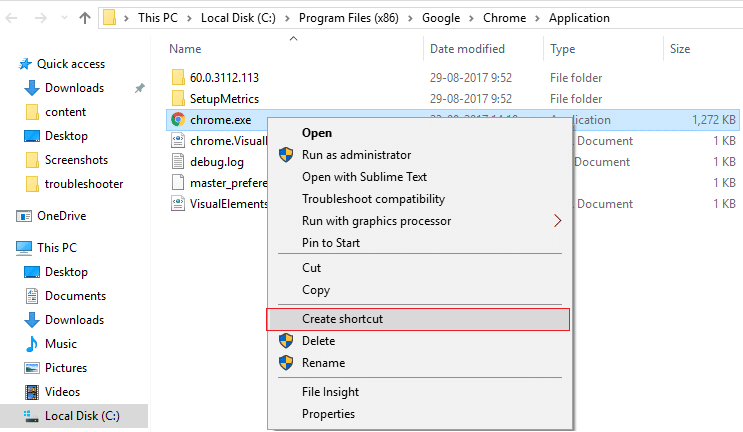Screen dimensions: 743x432
Task: Expand chevron after This PC breadcrumb
Action: point(189,18)
